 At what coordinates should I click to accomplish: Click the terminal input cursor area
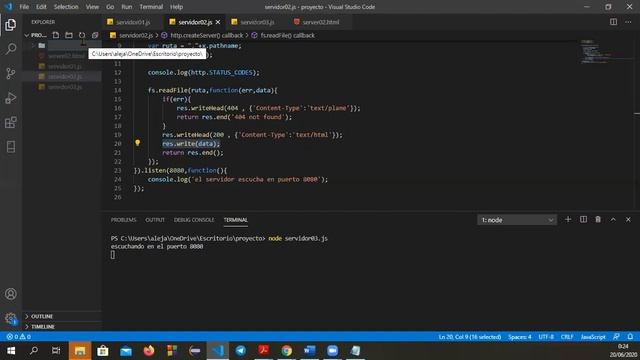[x=113, y=255]
